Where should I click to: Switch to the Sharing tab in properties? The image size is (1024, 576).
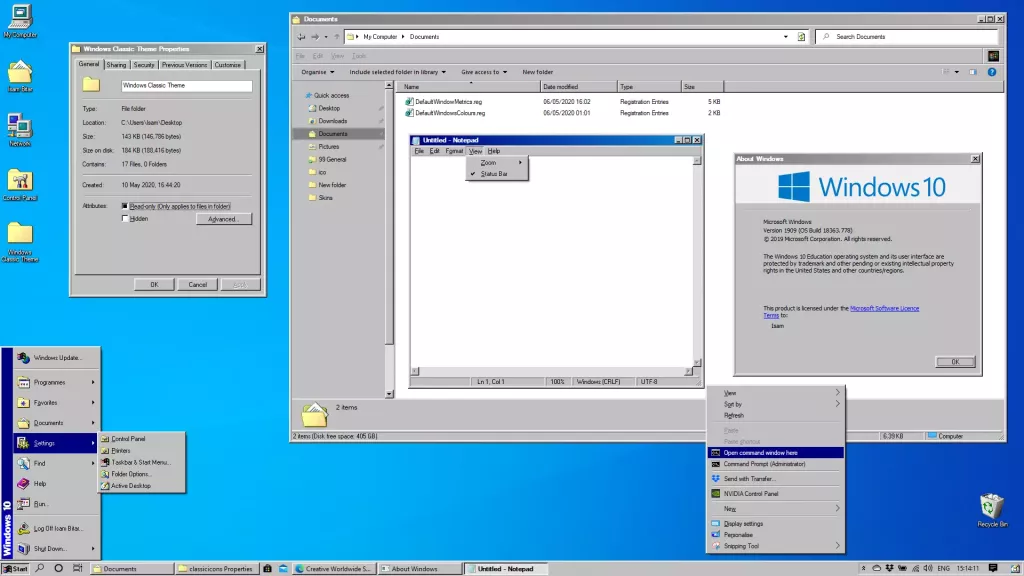click(x=117, y=64)
